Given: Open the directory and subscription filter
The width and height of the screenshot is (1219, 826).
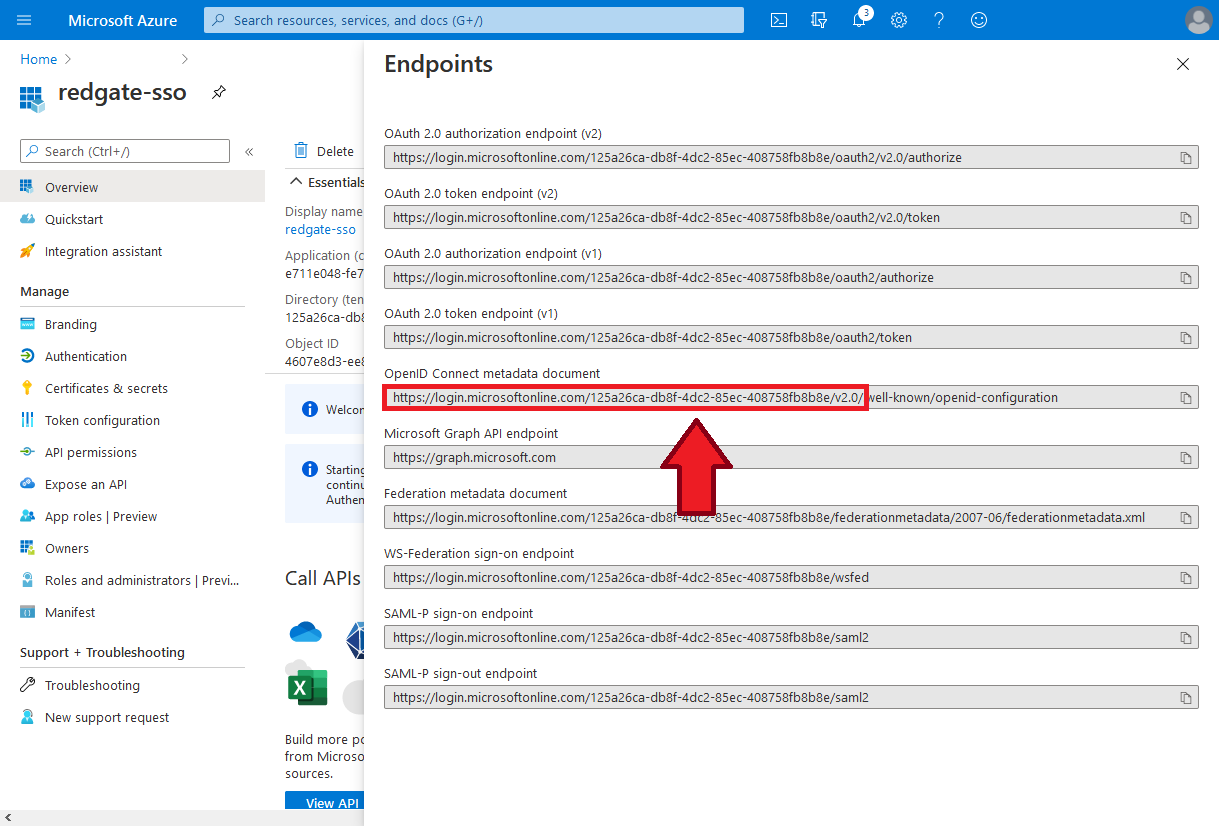Looking at the screenshot, I should click(818, 20).
